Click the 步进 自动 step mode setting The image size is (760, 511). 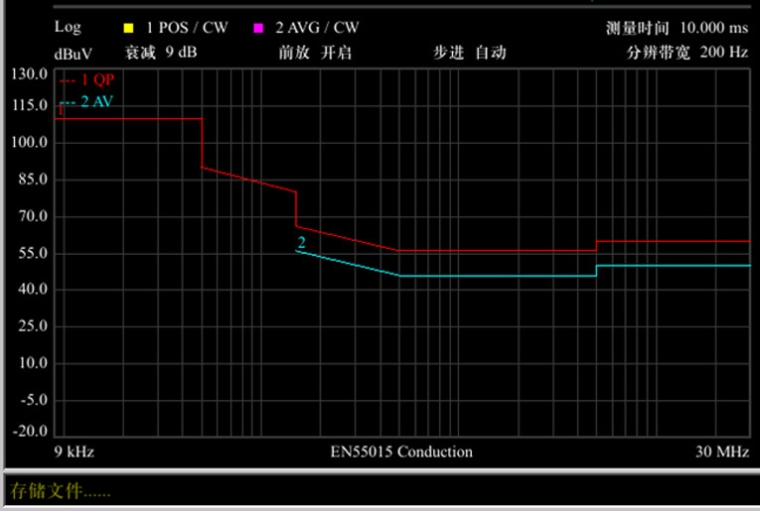(x=469, y=52)
